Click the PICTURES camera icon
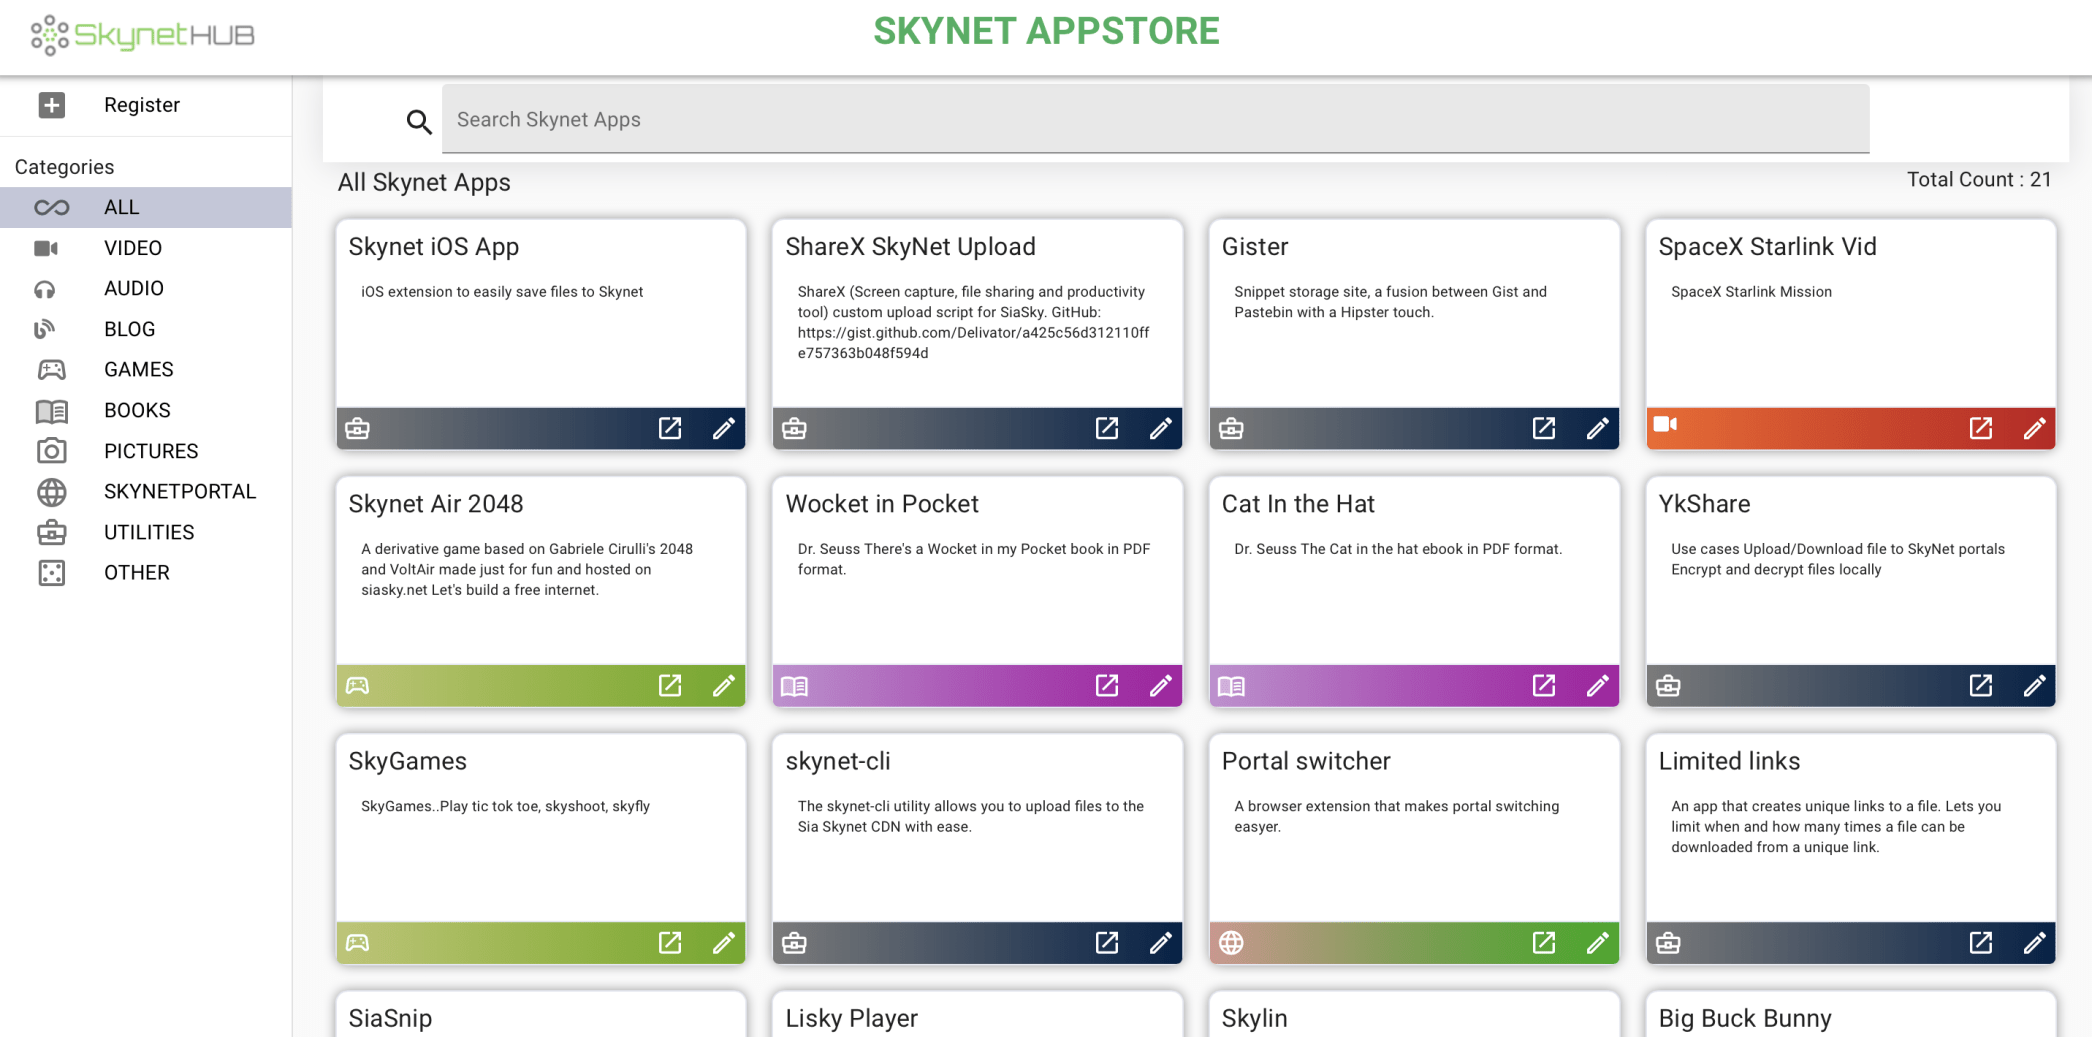The image size is (2092, 1037). [51, 451]
